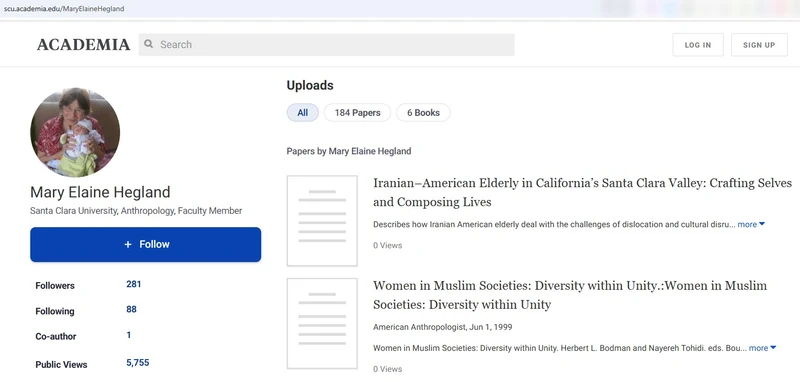Click 'Papers by Mary Elaine Hegland' text

click(x=349, y=151)
